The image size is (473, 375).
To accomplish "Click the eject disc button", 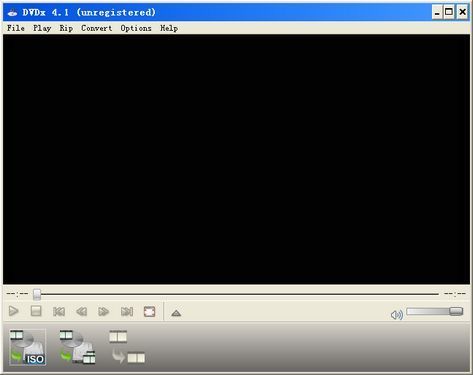I will pyautogui.click(x=176, y=313).
